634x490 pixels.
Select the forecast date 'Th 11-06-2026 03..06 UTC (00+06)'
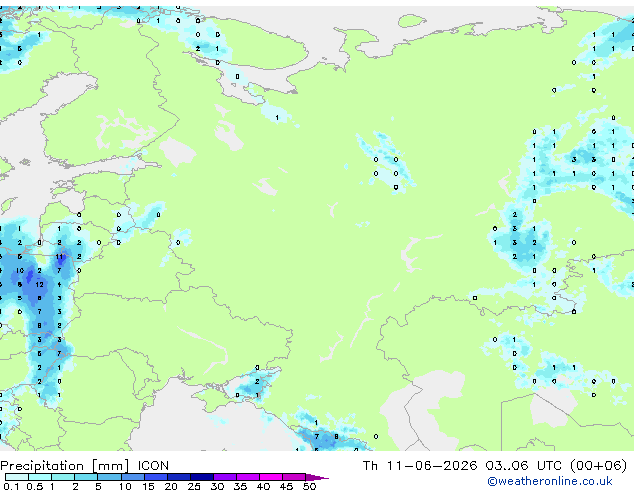[495, 466]
